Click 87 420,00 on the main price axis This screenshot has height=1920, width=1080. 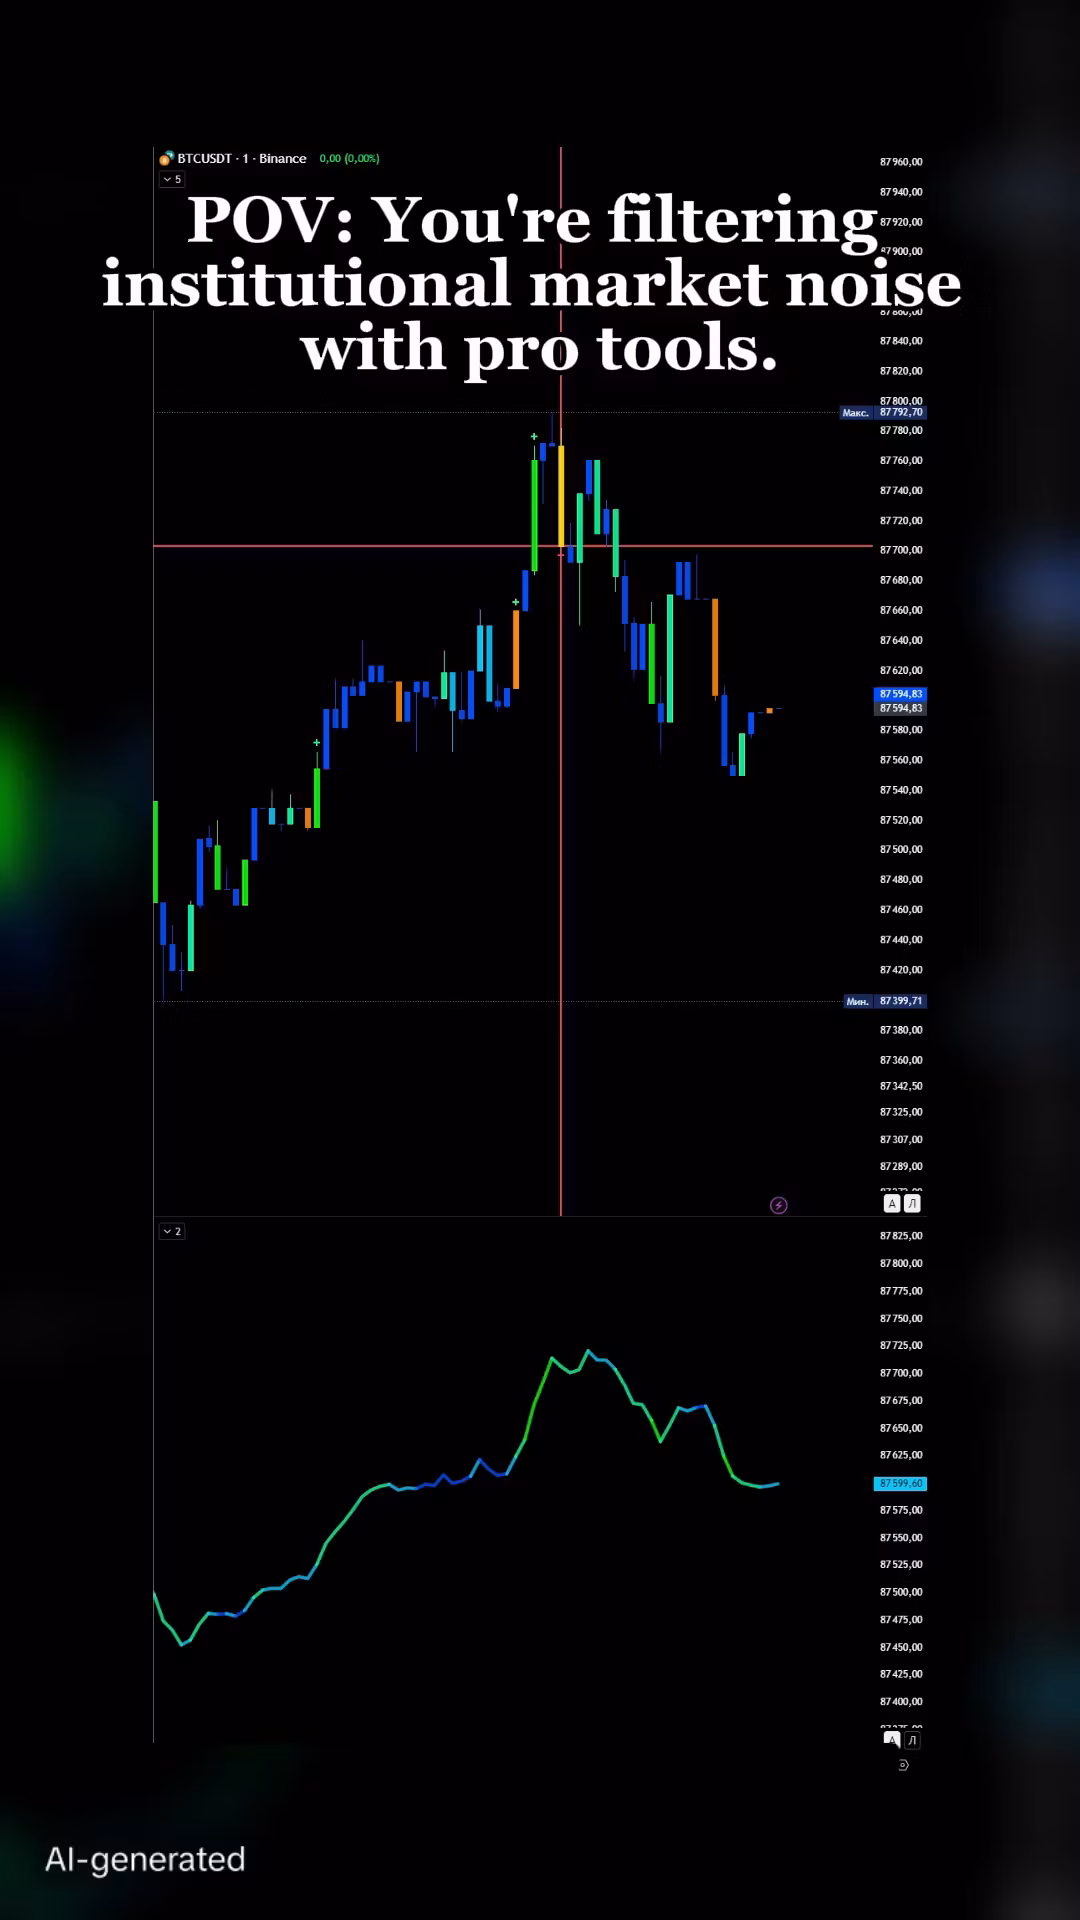[x=901, y=970]
